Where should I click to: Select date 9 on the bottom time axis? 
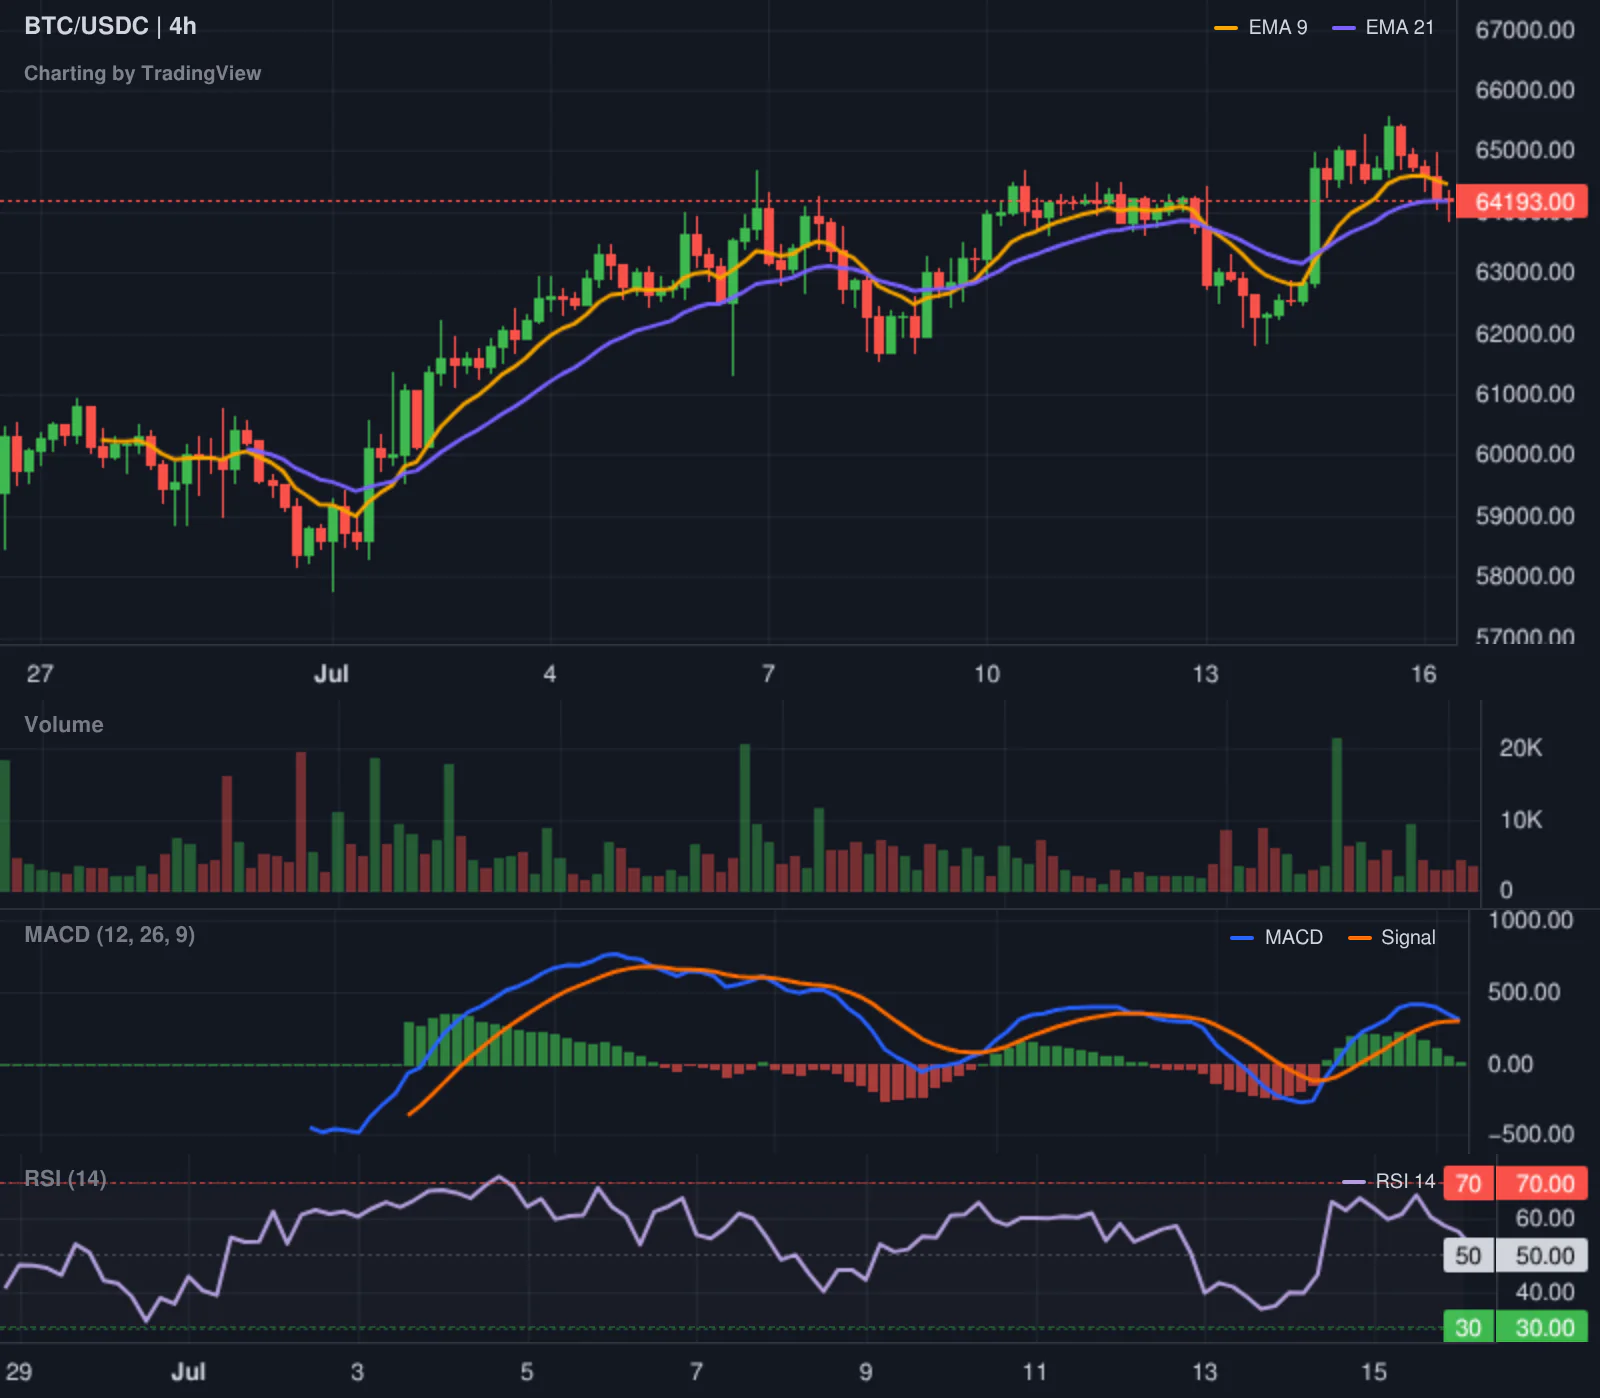pyautogui.click(x=866, y=1372)
